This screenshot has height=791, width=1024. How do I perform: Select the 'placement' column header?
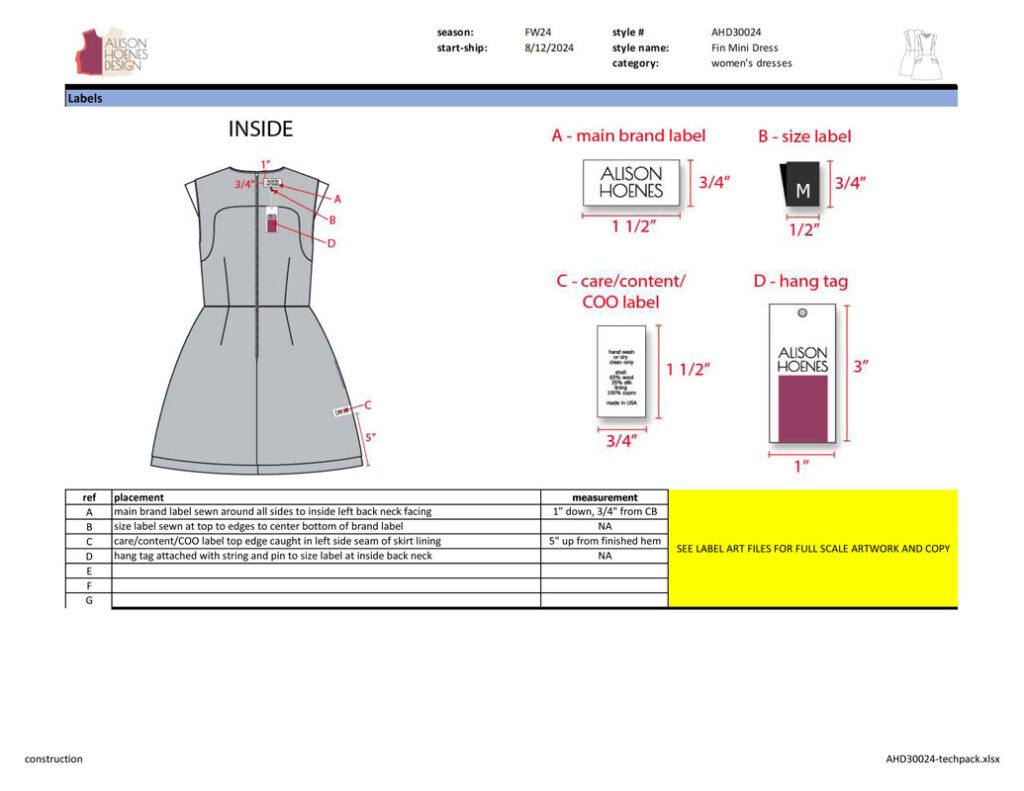click(x=326, y=497)
